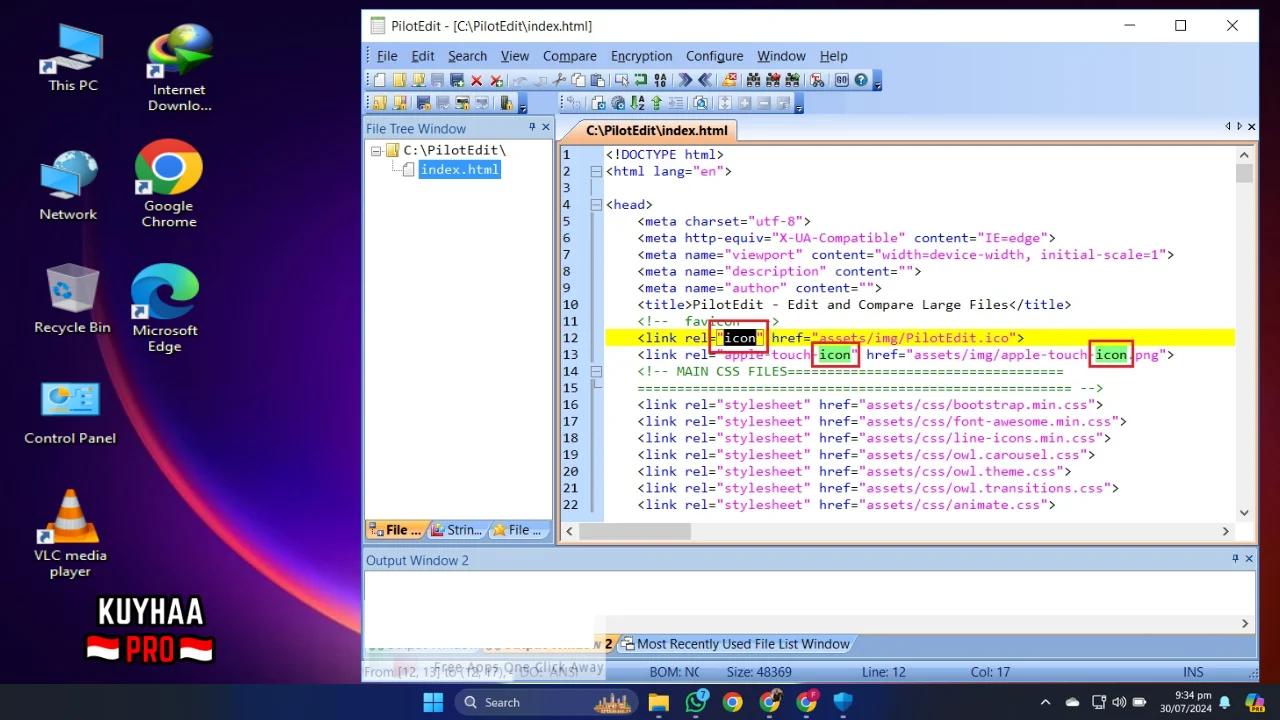The width and height of the screenshot is (1280, 720).
Task: Open File Explorer from the taskbar
Action: click(658, 702)
